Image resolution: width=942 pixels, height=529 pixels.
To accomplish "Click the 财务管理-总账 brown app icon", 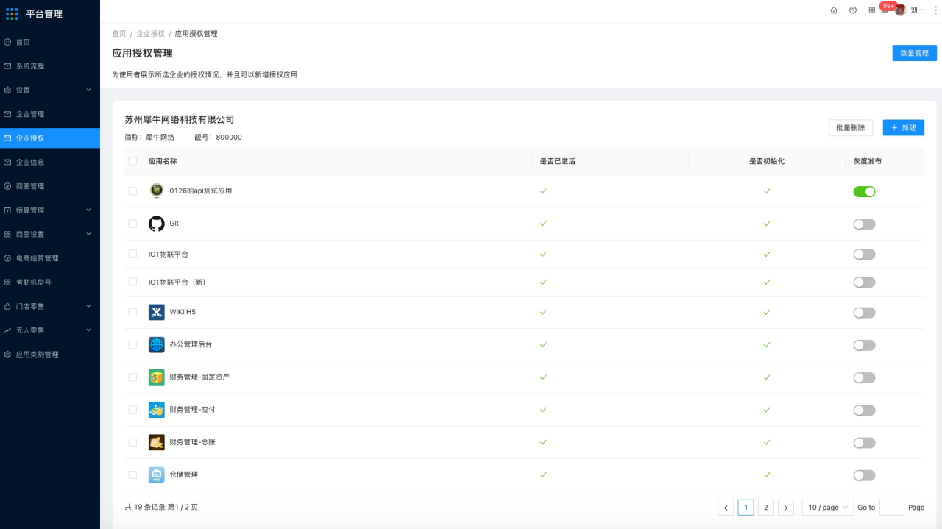I will 156,443.
